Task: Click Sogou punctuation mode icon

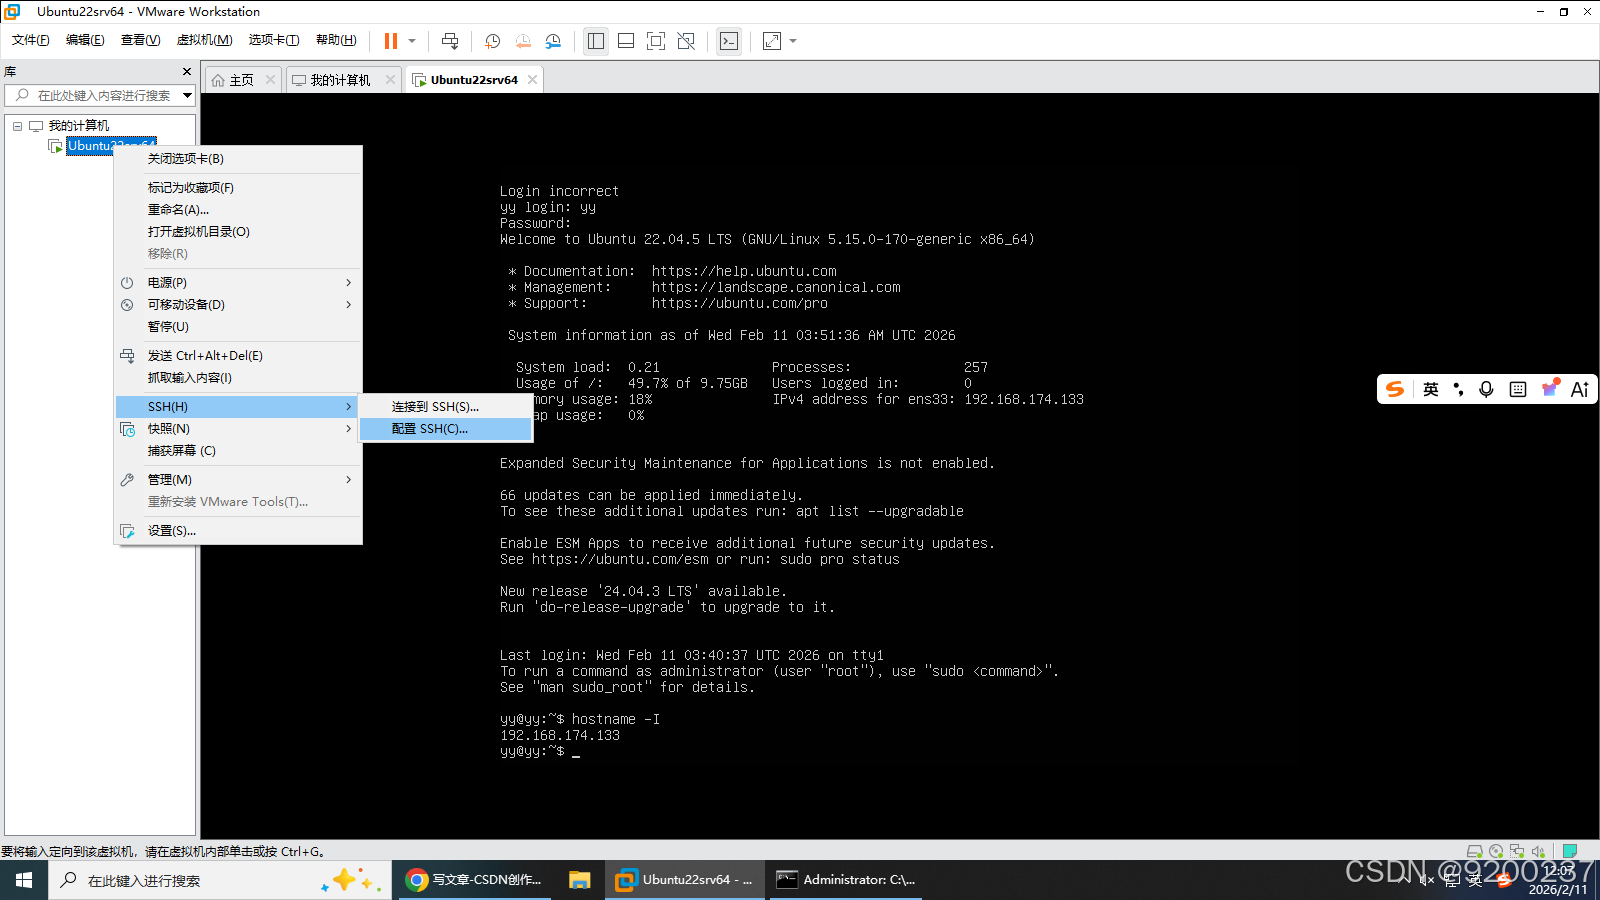Action: click(x=1459, y=389)
